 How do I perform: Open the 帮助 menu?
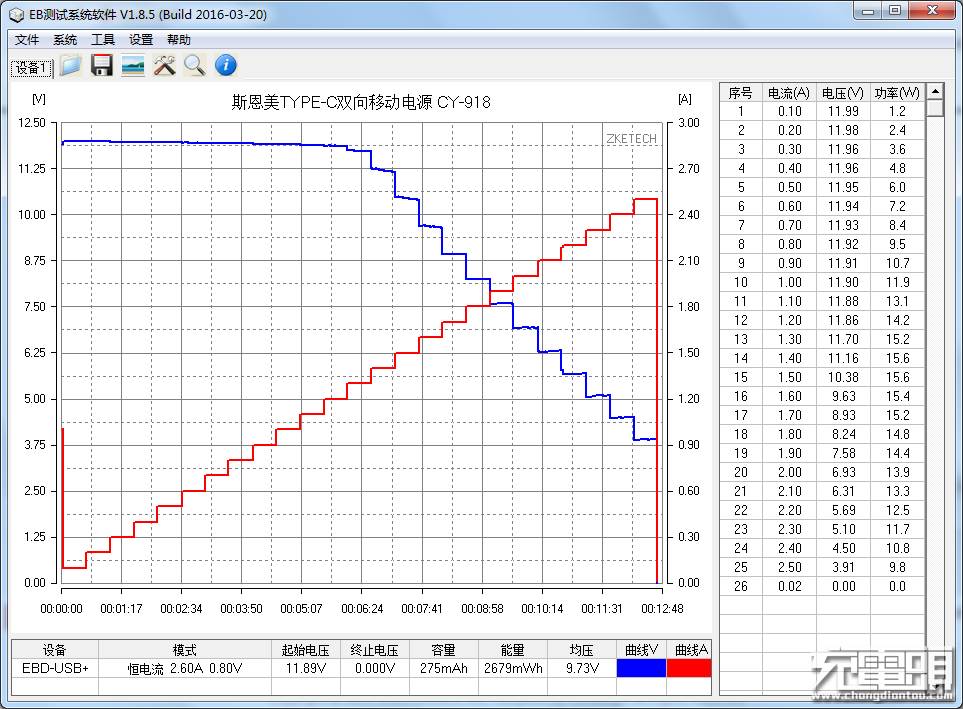(179, 40)
